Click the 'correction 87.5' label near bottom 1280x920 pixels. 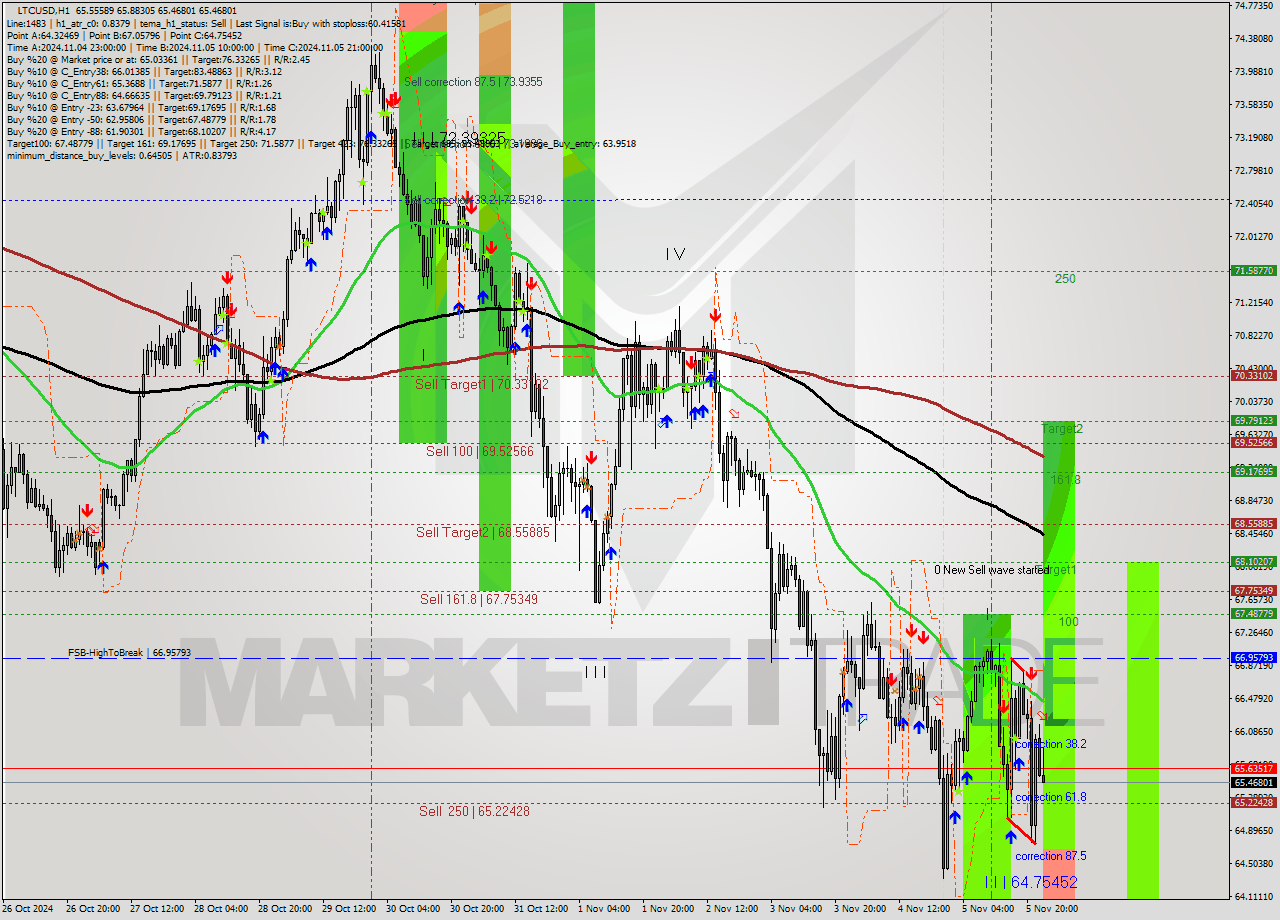[x=1050, y=857]
